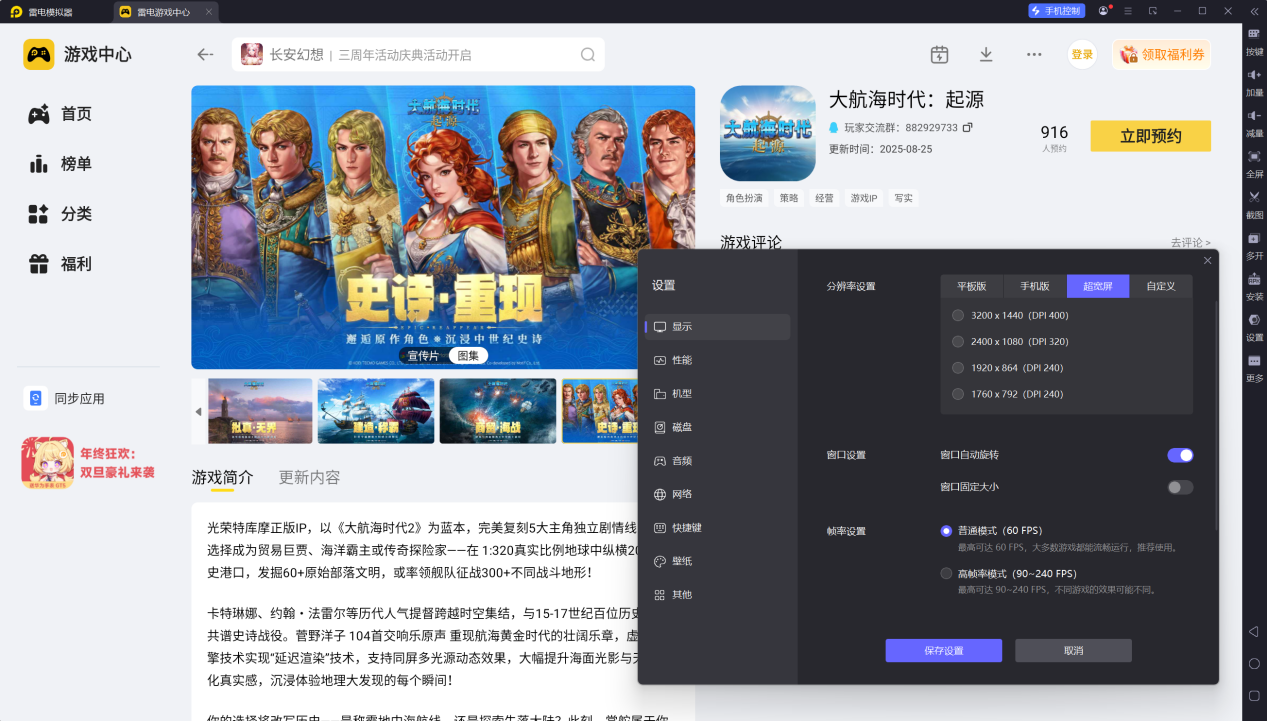The height and width of the screenshot is (721, 1267).
Task: Click the 取消 button in settings
Action: tap(1073, 650)
